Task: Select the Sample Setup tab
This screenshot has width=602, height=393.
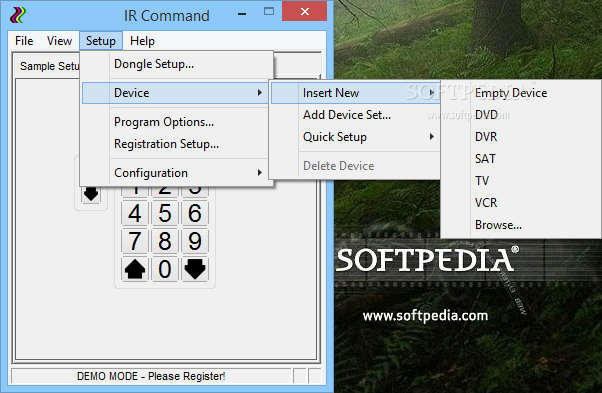Action: point(50,66)
